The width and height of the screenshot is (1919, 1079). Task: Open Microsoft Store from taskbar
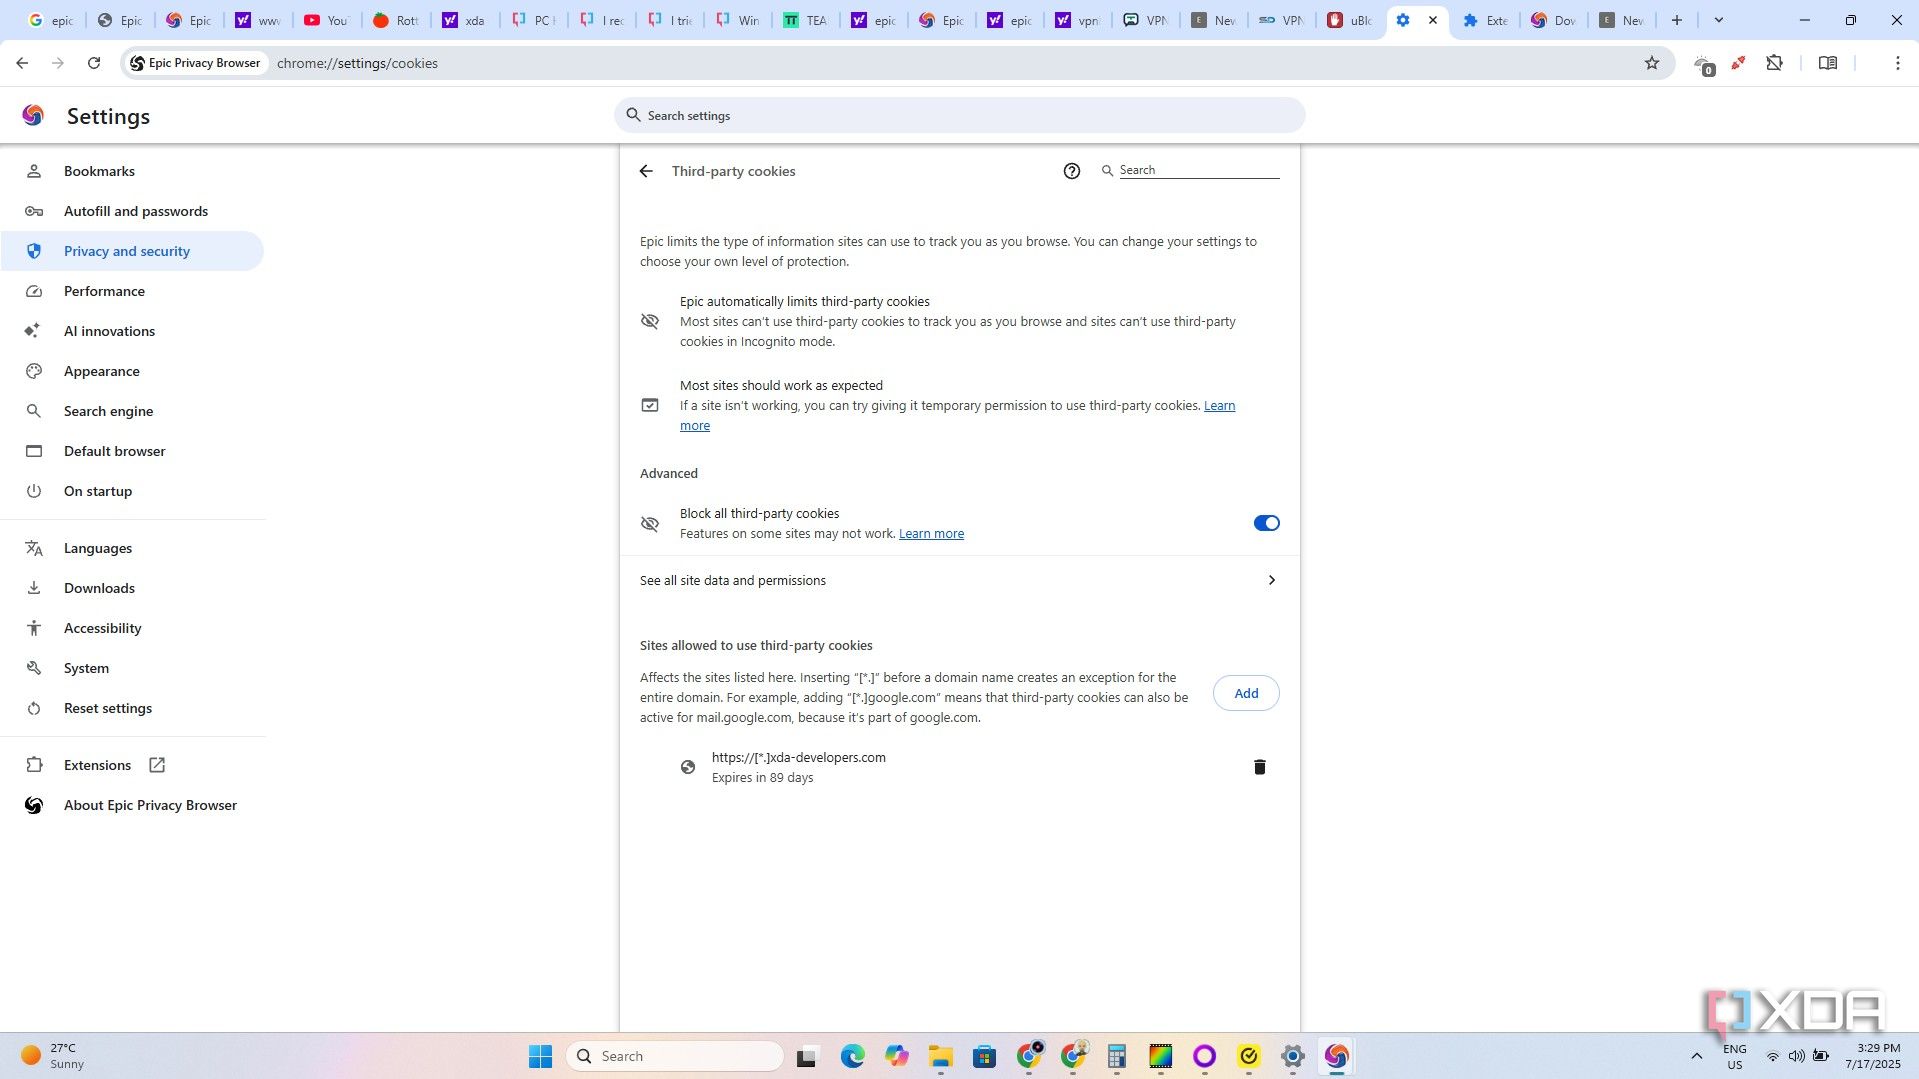[x=984, y=1056]
